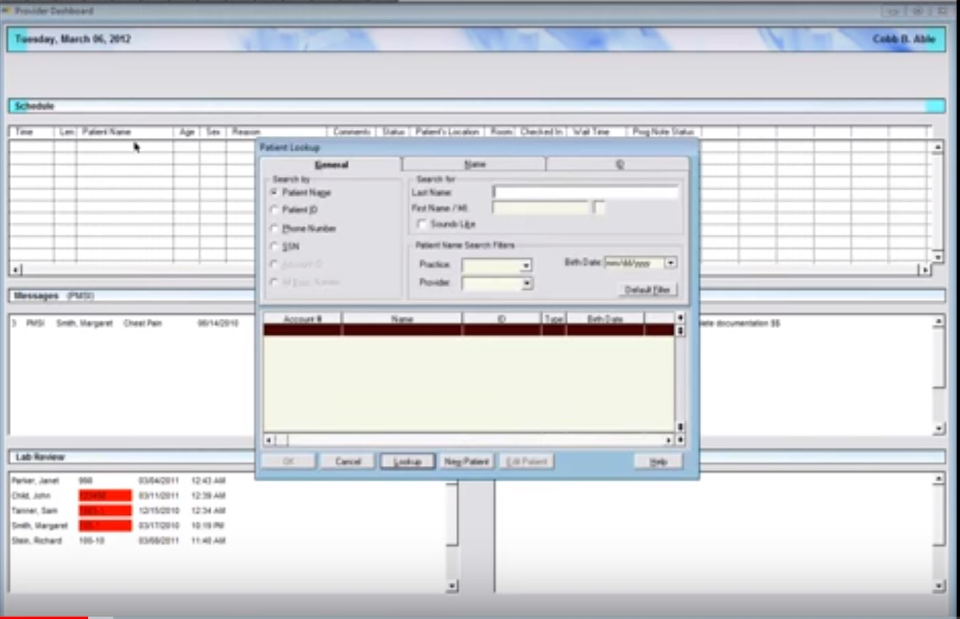Click the First Name input field
The height and width of the screenshot is (619, 960).
click(x=541, y=208)
